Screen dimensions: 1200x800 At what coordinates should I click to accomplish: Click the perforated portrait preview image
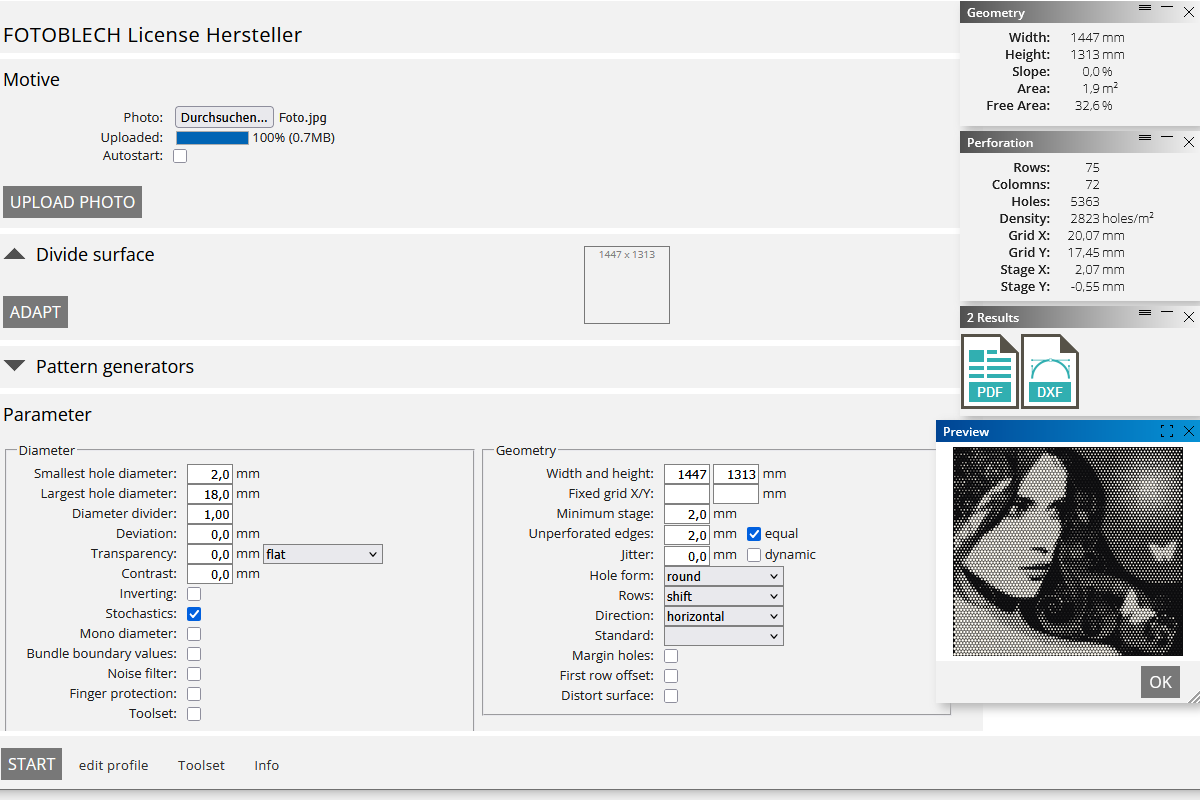tap(1067, 551)
